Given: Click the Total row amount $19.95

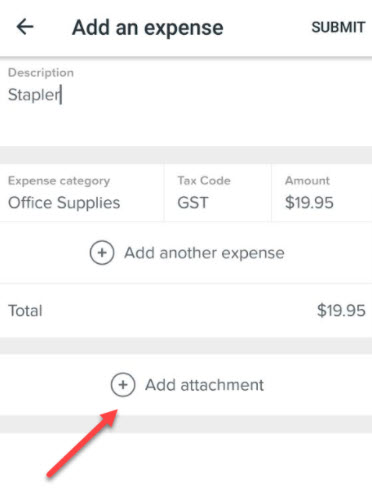Looking at the screenshot, I should pyautogui.click(x=341, y=310).
